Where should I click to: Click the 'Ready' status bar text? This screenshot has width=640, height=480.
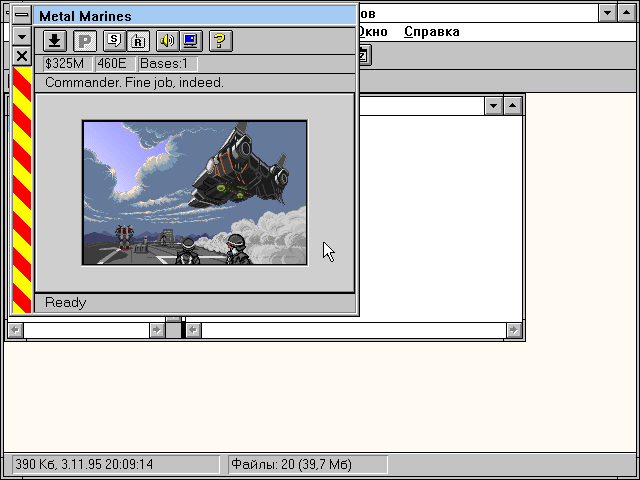66,302
